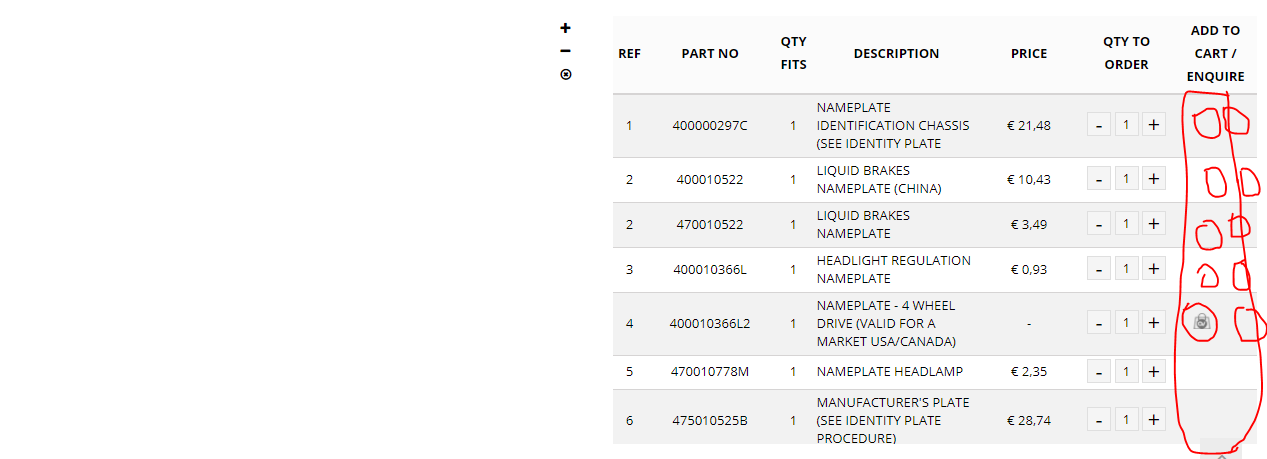Increase quantity for Nameplate Headlamp
The height and width of the screenshot is (459, 1267).
pos(1154,372)
